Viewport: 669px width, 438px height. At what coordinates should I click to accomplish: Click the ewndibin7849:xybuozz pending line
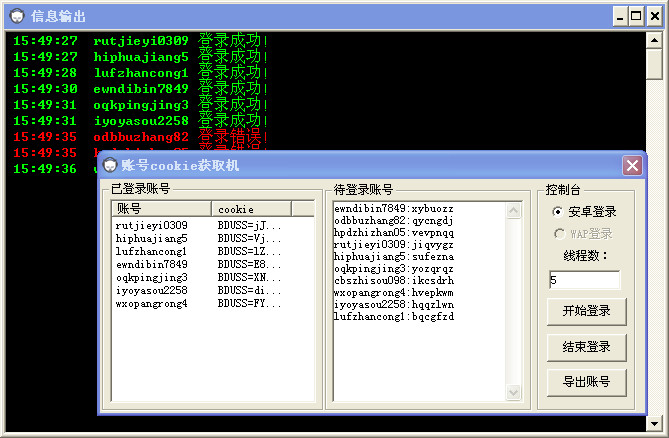394,209
